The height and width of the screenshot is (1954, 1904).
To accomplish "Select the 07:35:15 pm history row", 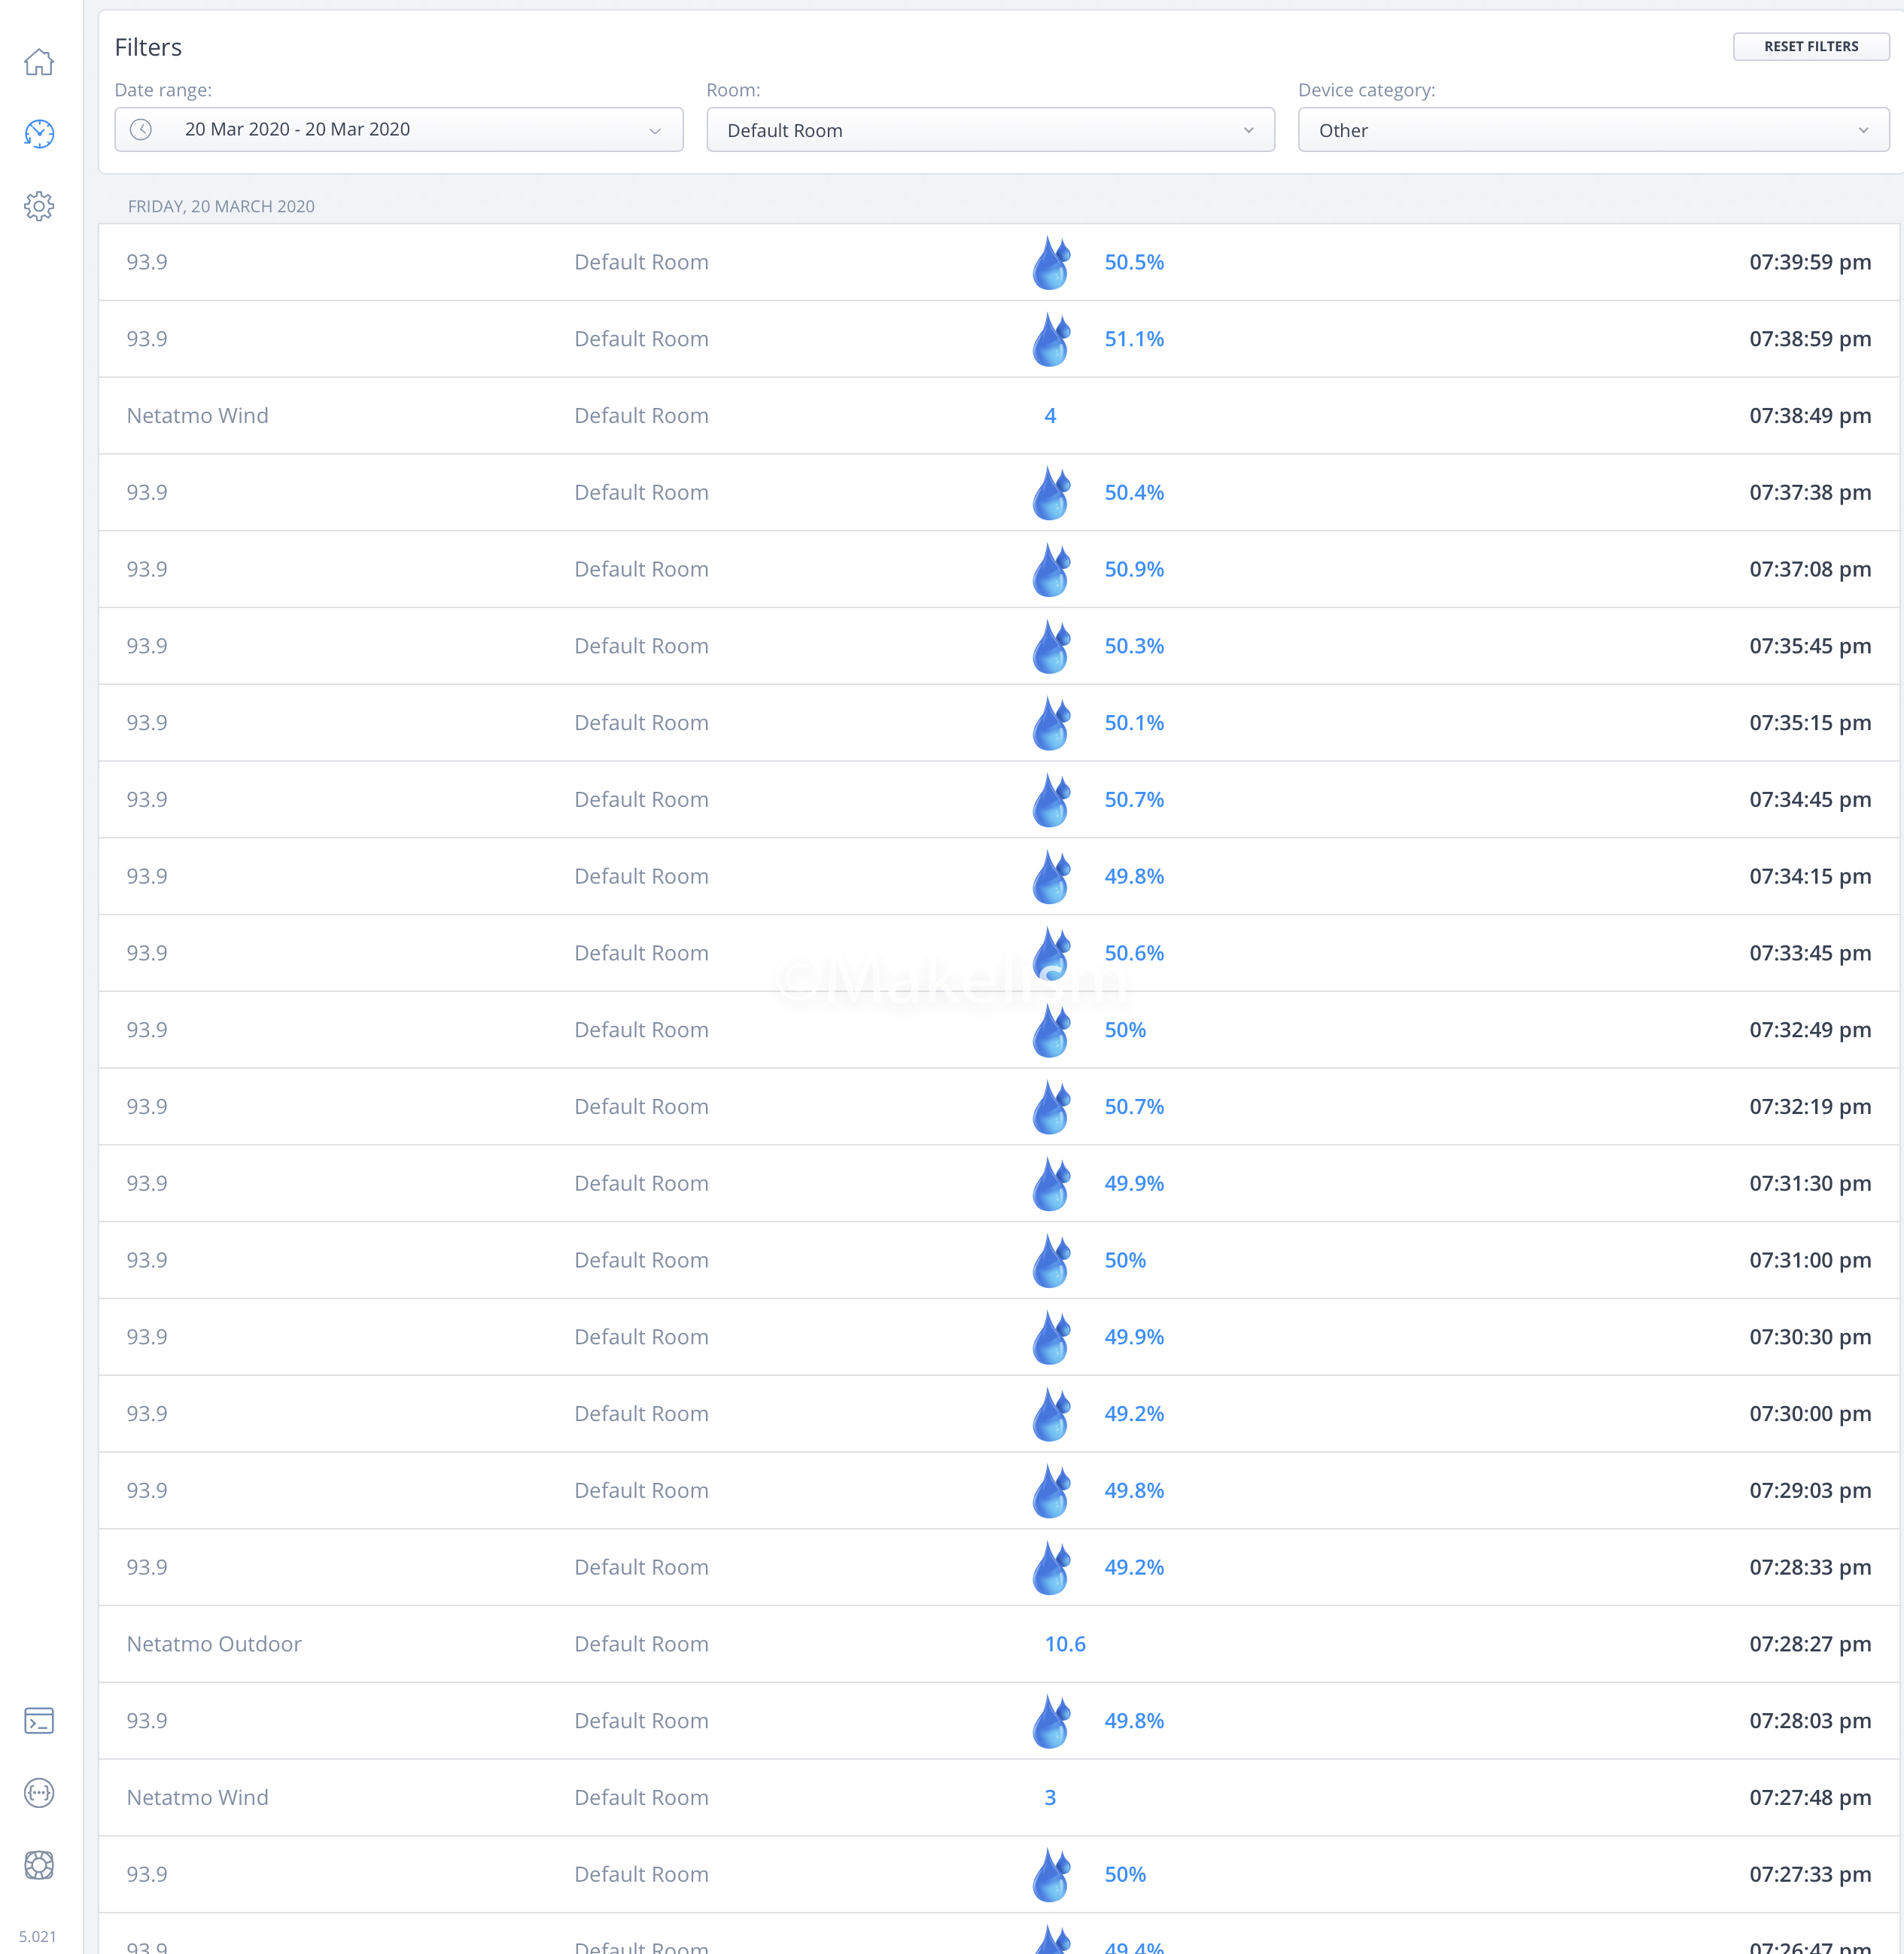I will pos(1809,723).
